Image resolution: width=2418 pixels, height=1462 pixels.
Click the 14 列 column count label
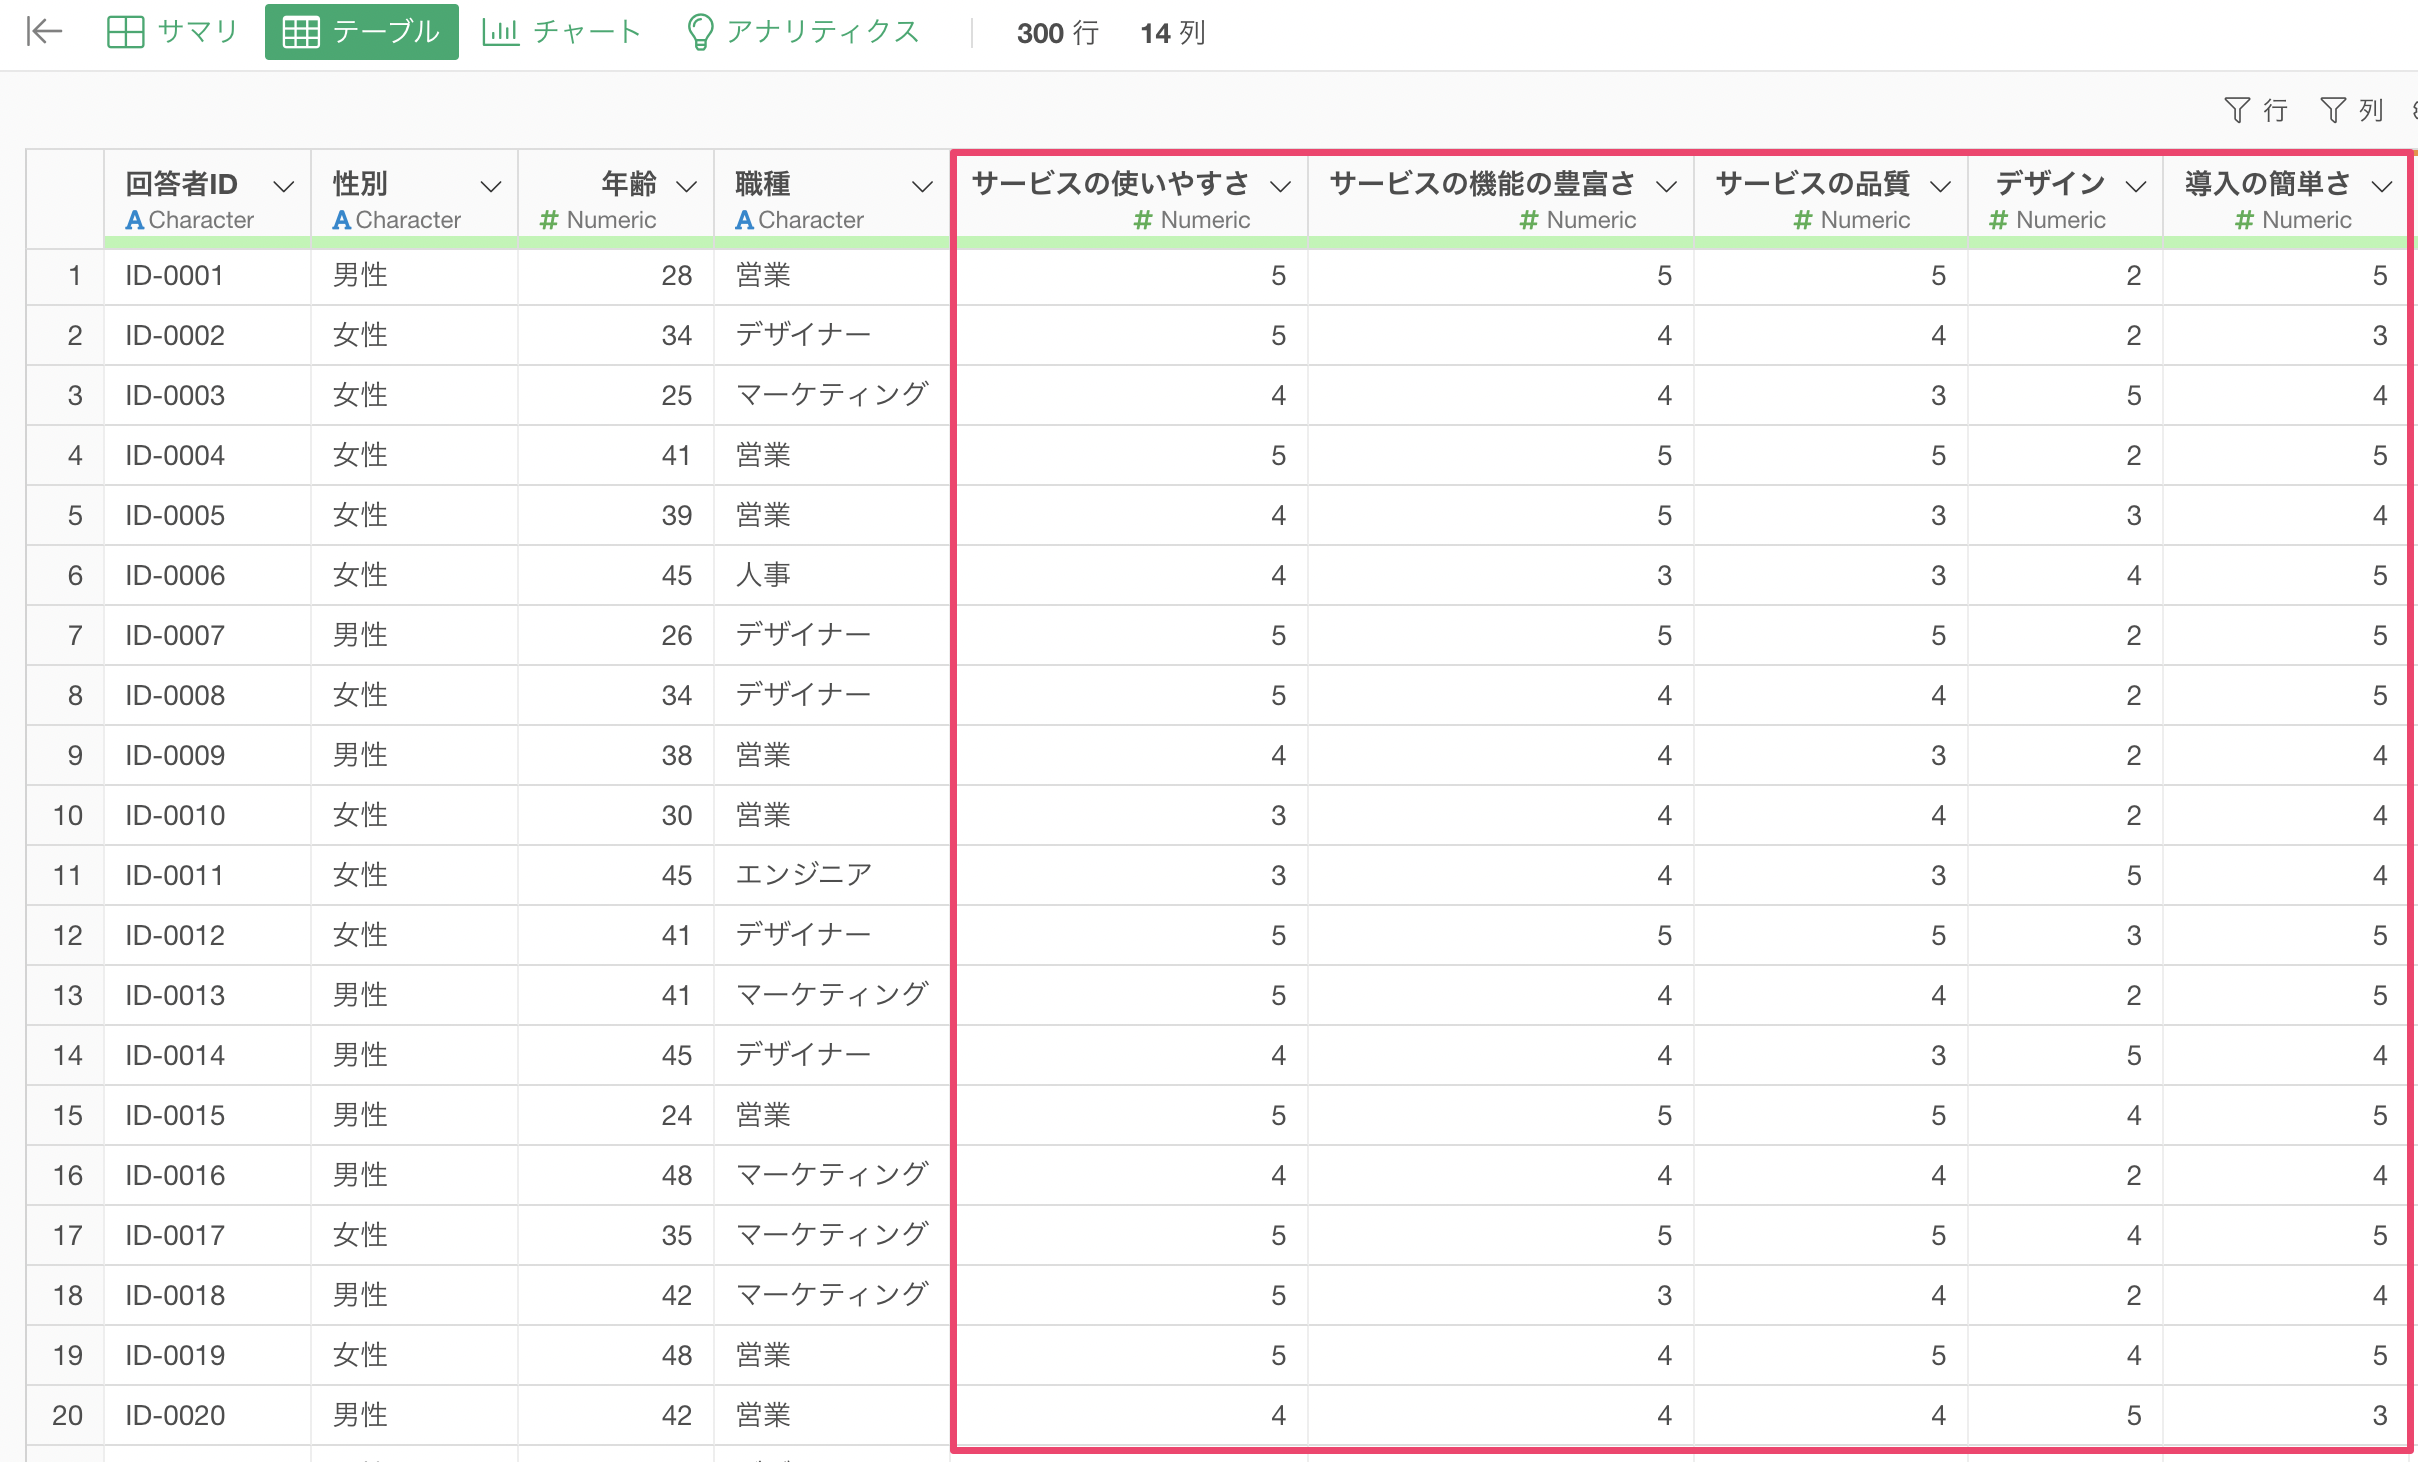(1172, 33)
